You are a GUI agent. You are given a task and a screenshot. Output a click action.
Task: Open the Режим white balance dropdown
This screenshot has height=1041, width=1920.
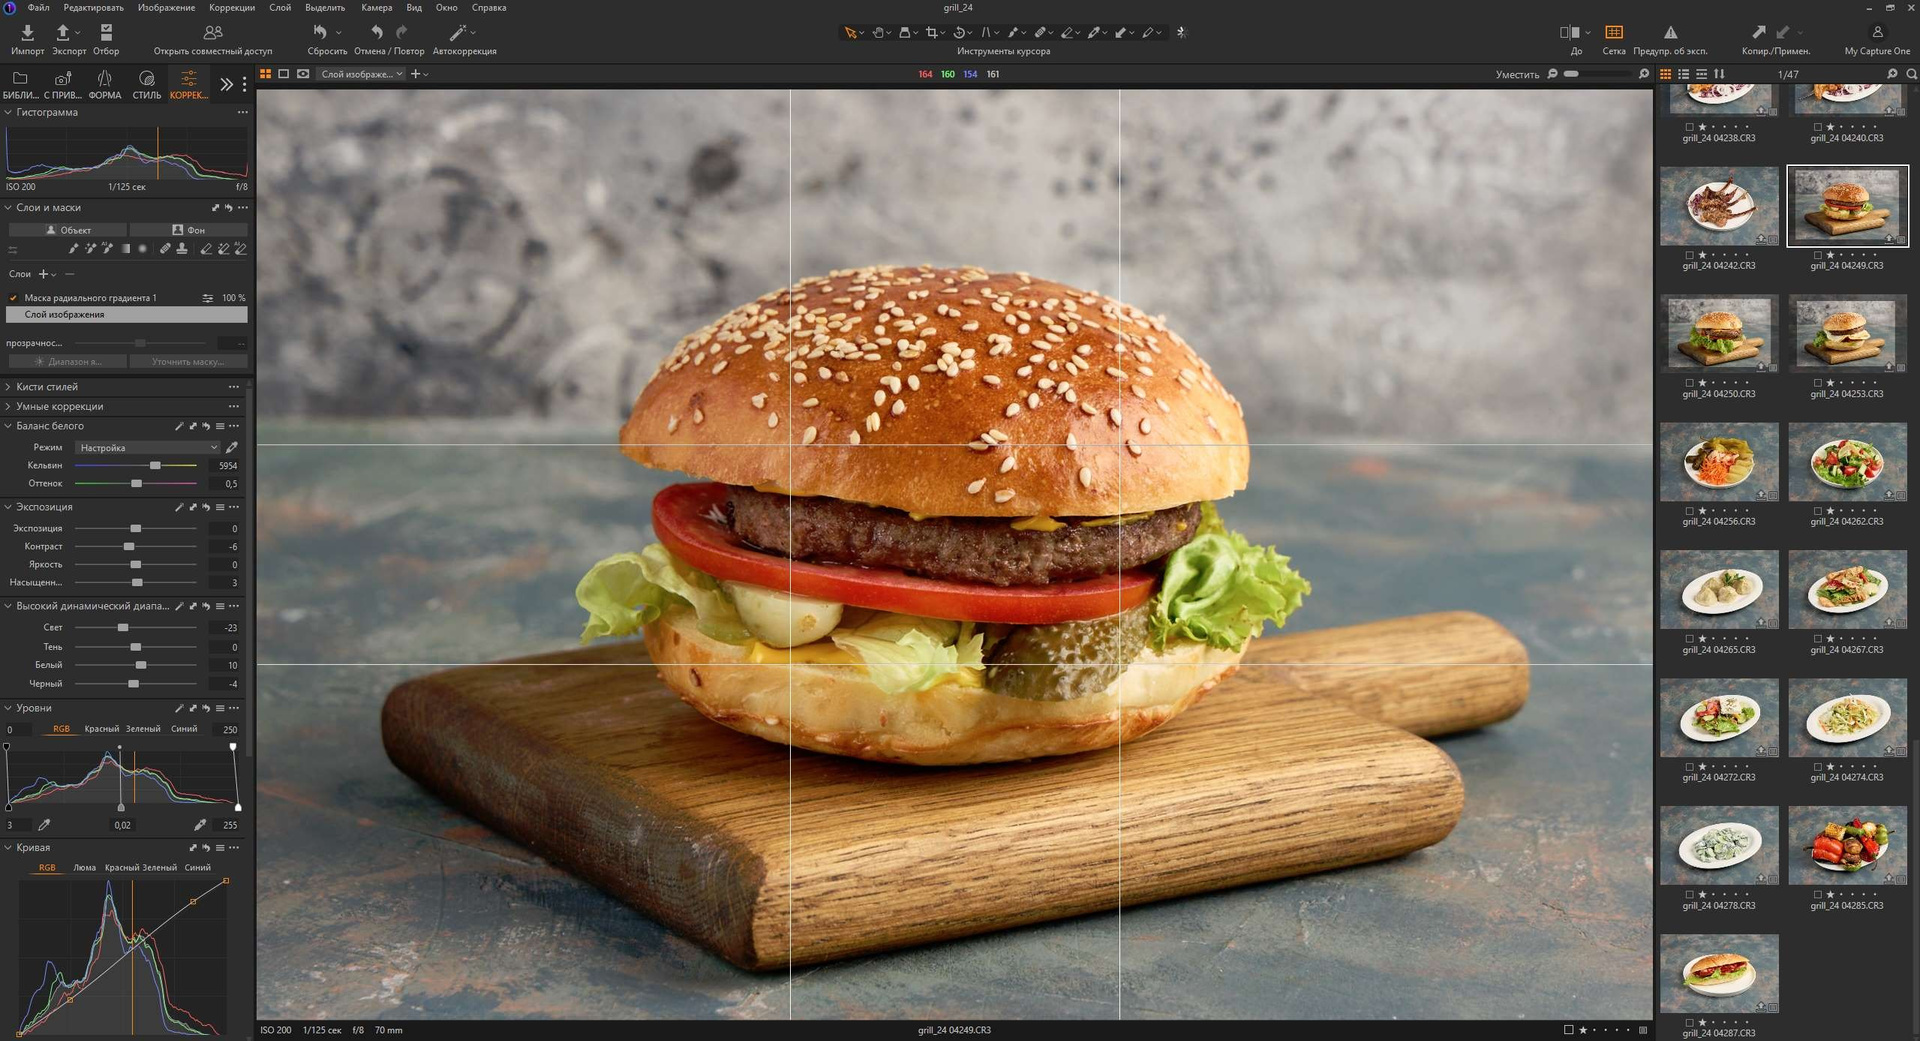coord(148,448)
